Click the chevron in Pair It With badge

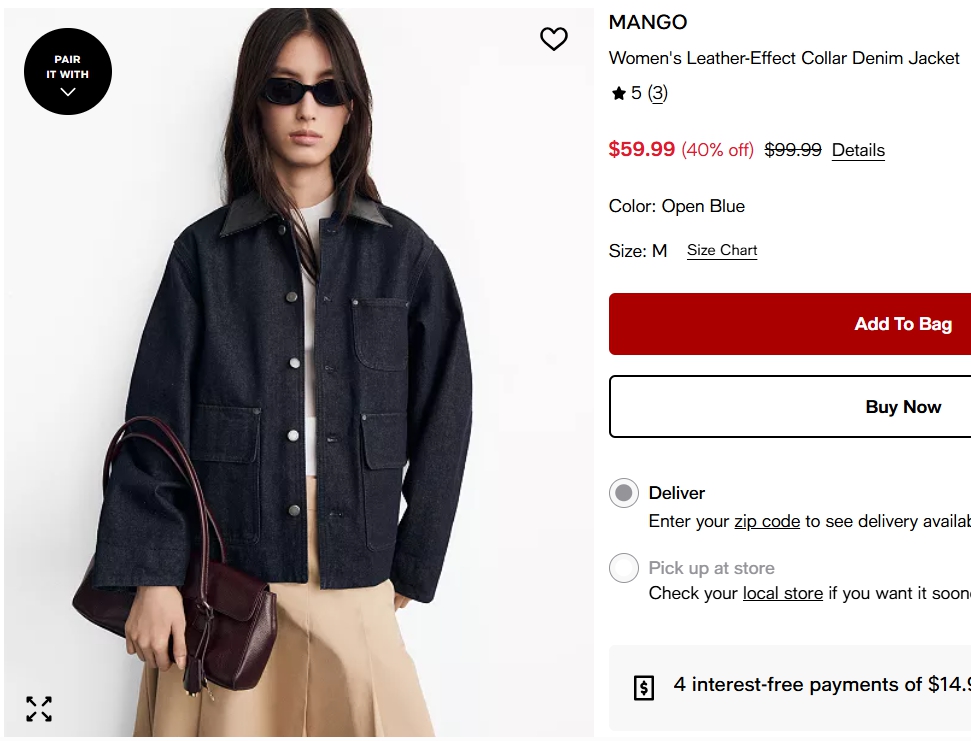(x=68, y=92)
